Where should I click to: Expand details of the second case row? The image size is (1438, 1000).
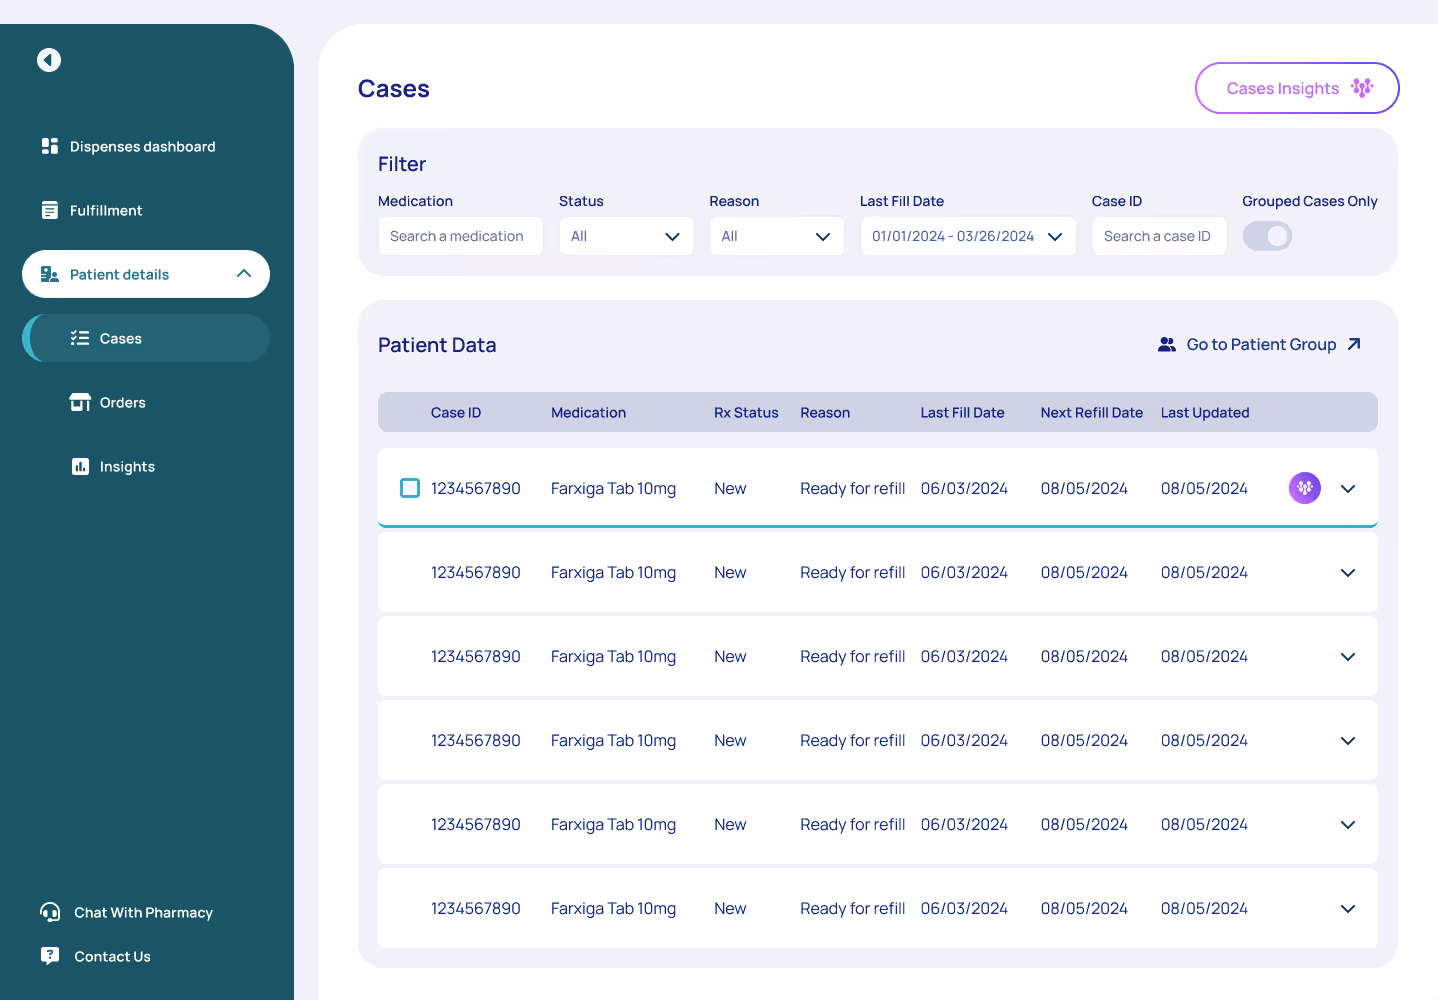pyautogui.click(x=1347, y=573)
